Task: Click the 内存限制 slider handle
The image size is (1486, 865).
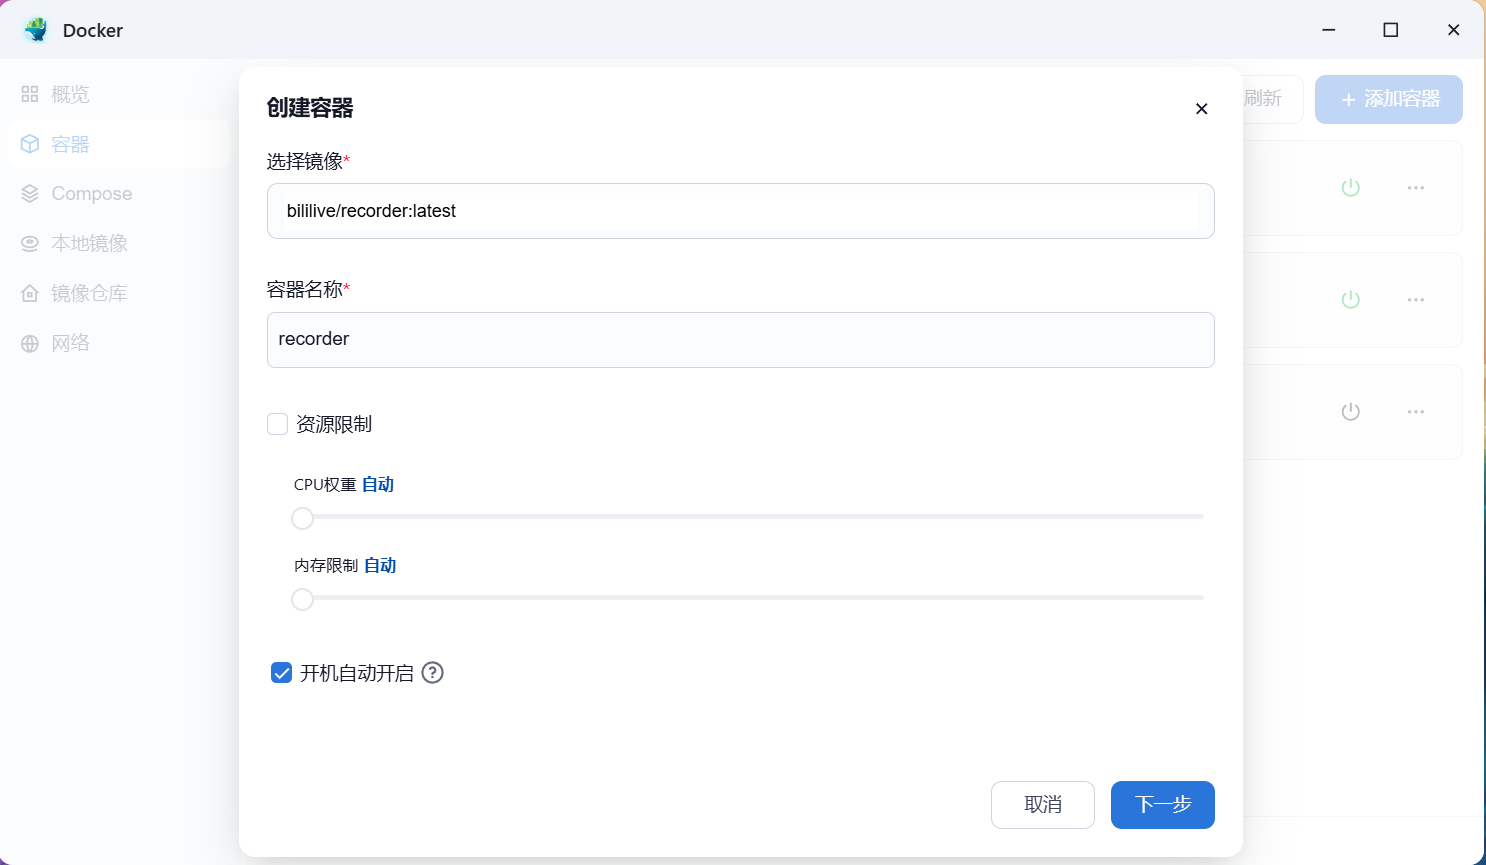Action: click(303, 599)
